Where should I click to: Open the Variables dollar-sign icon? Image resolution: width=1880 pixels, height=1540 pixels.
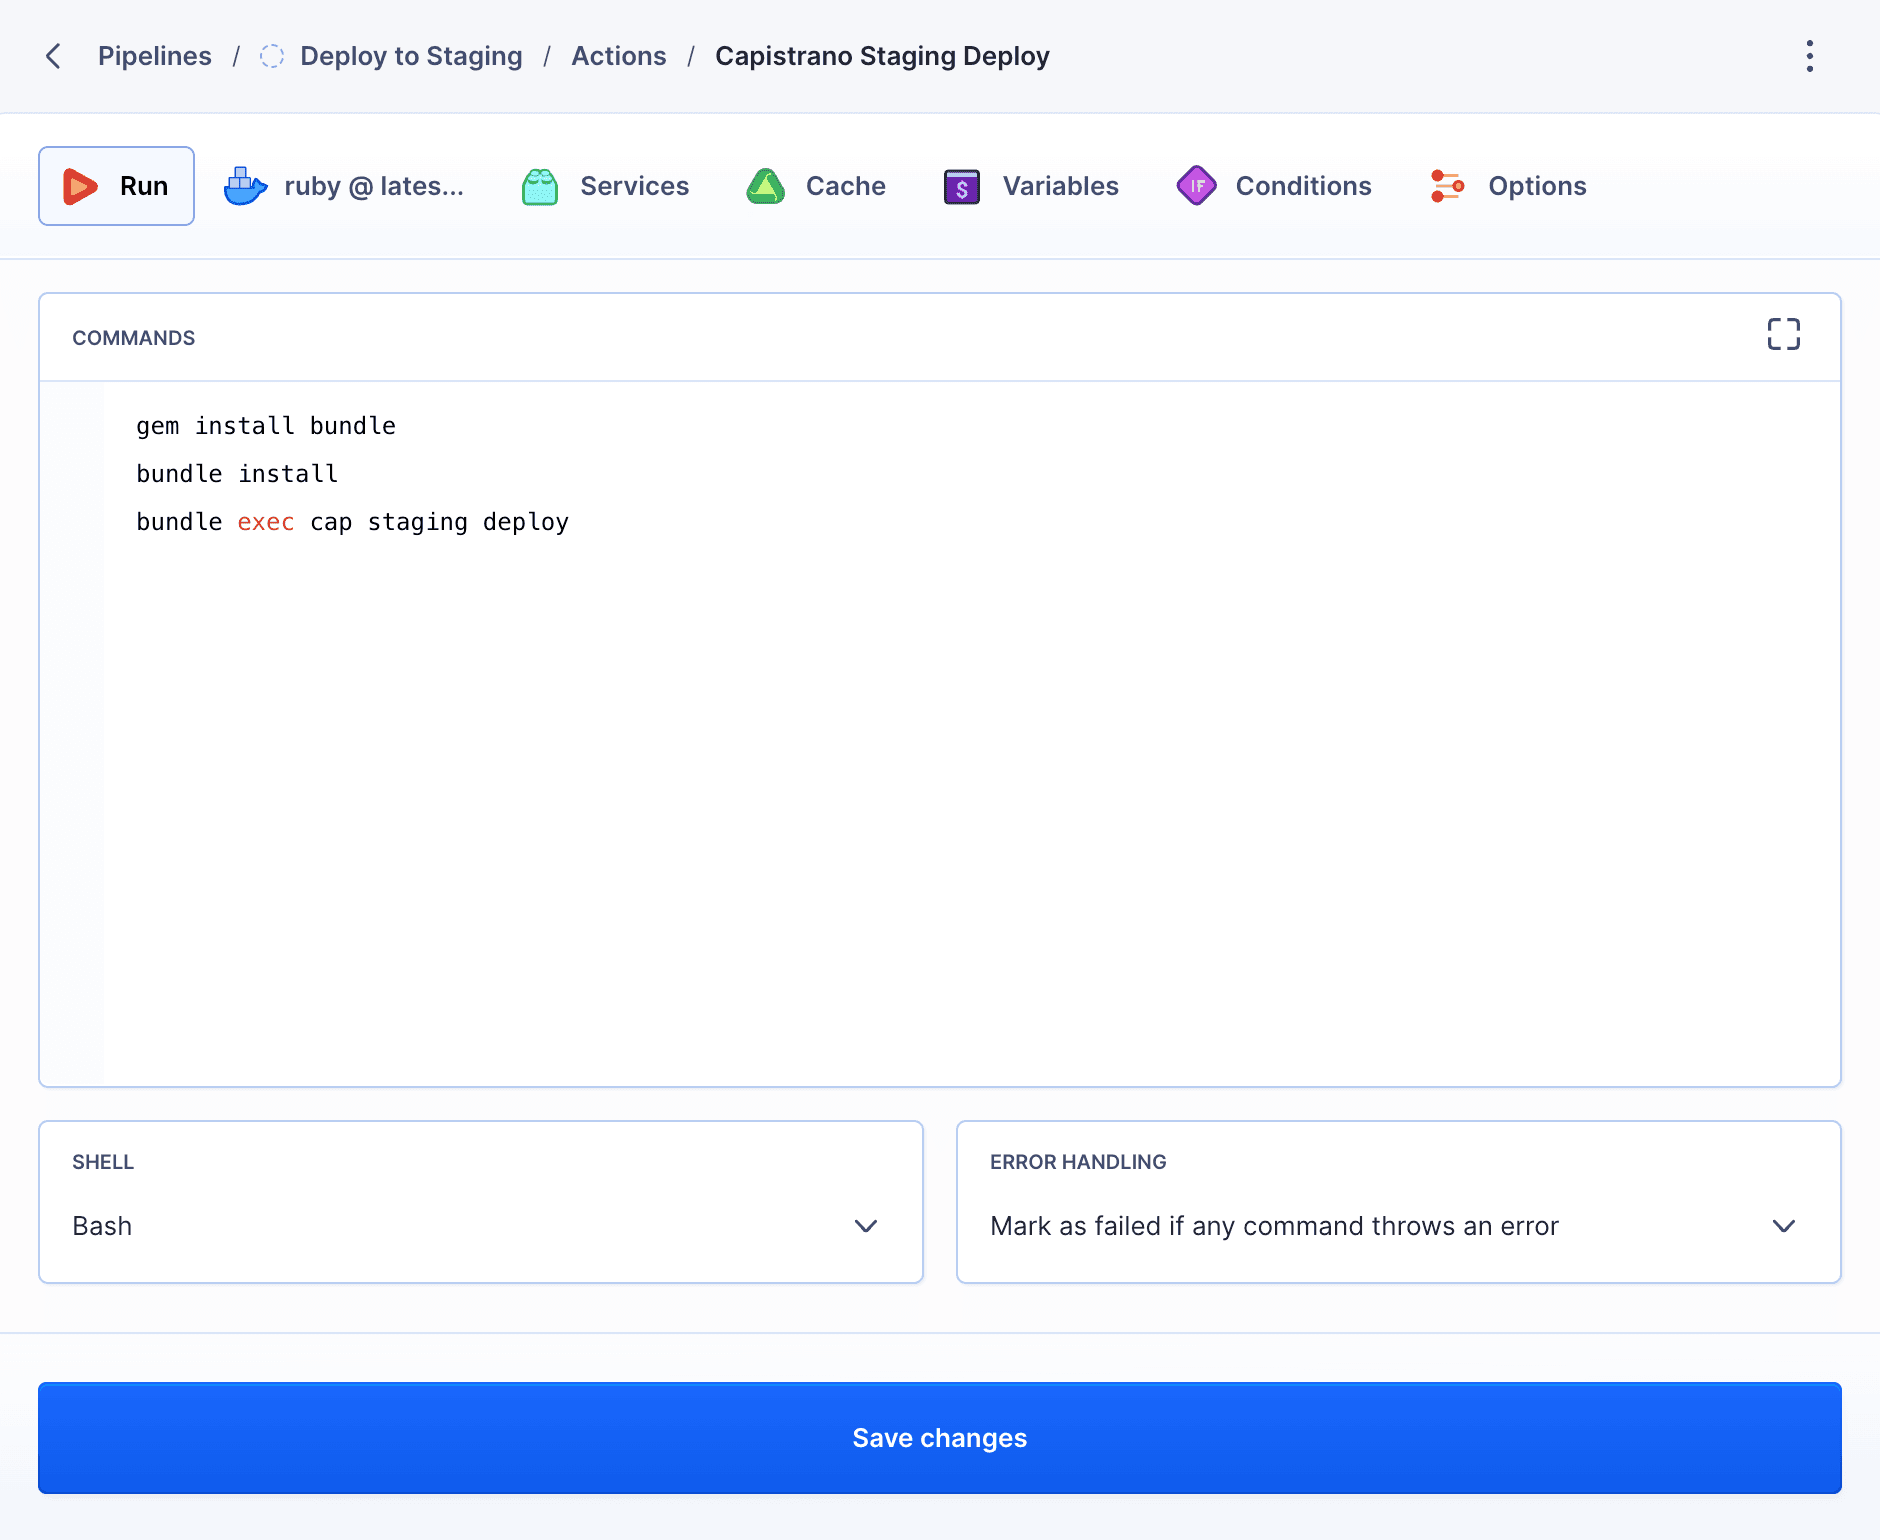pyautogui.click(x=961, y=185)
